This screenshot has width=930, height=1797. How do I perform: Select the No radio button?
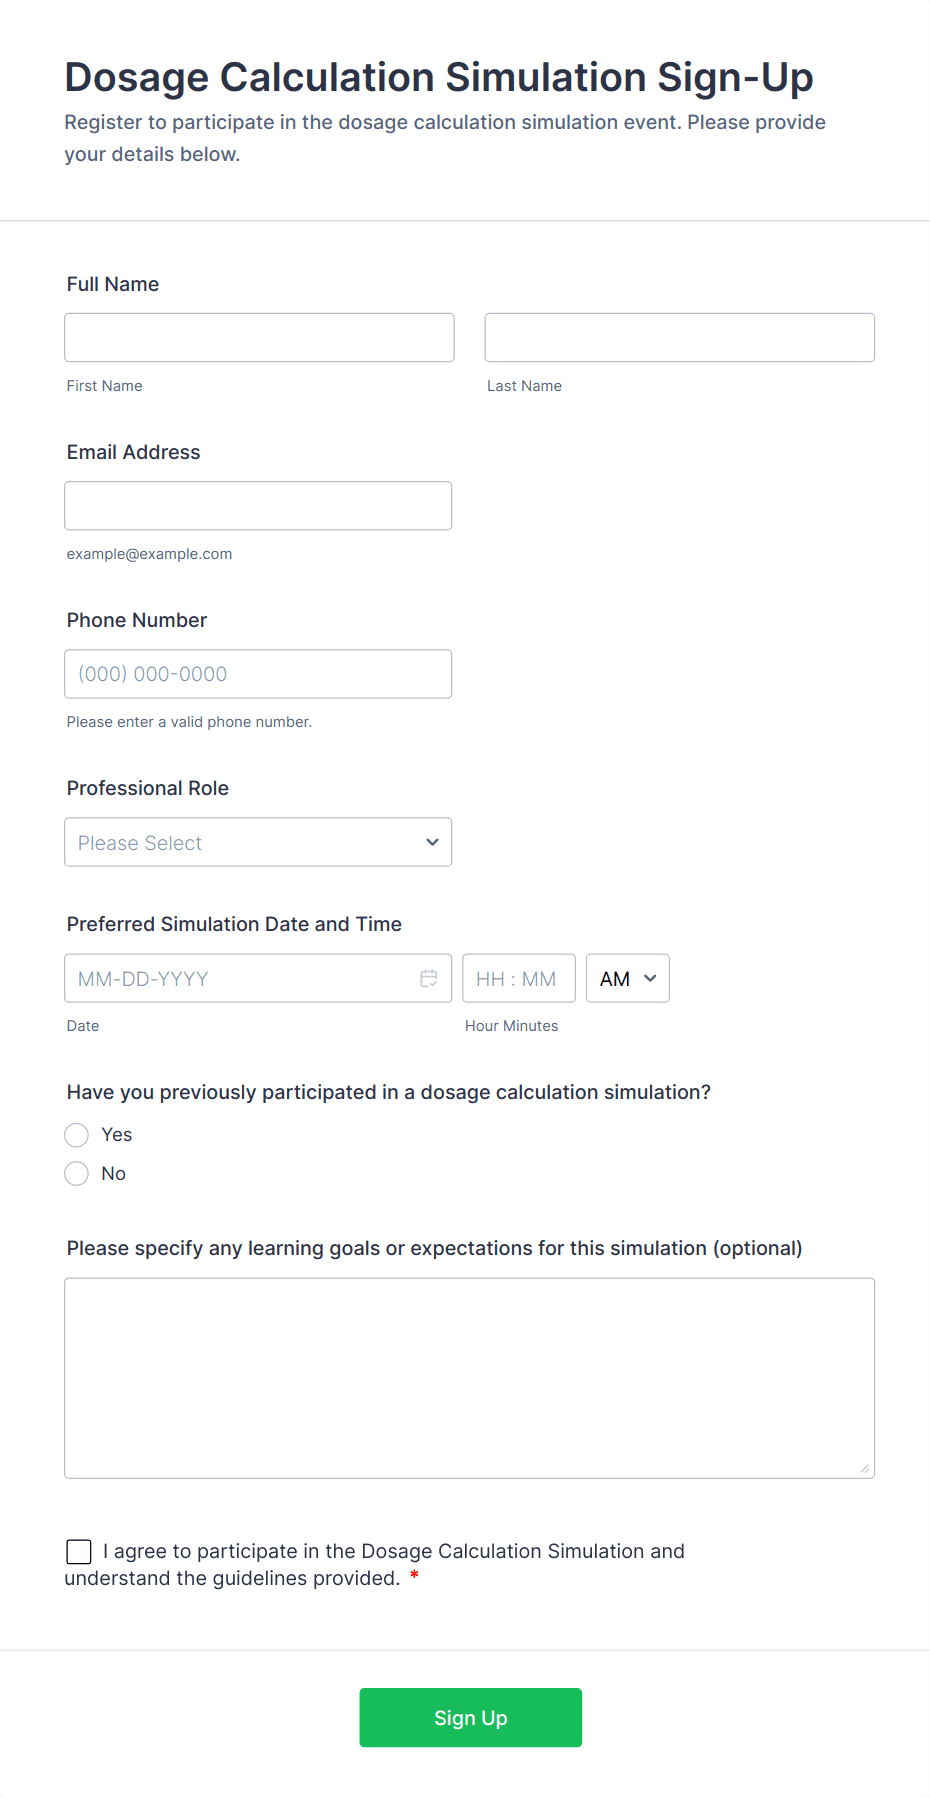click(77, 1174)
